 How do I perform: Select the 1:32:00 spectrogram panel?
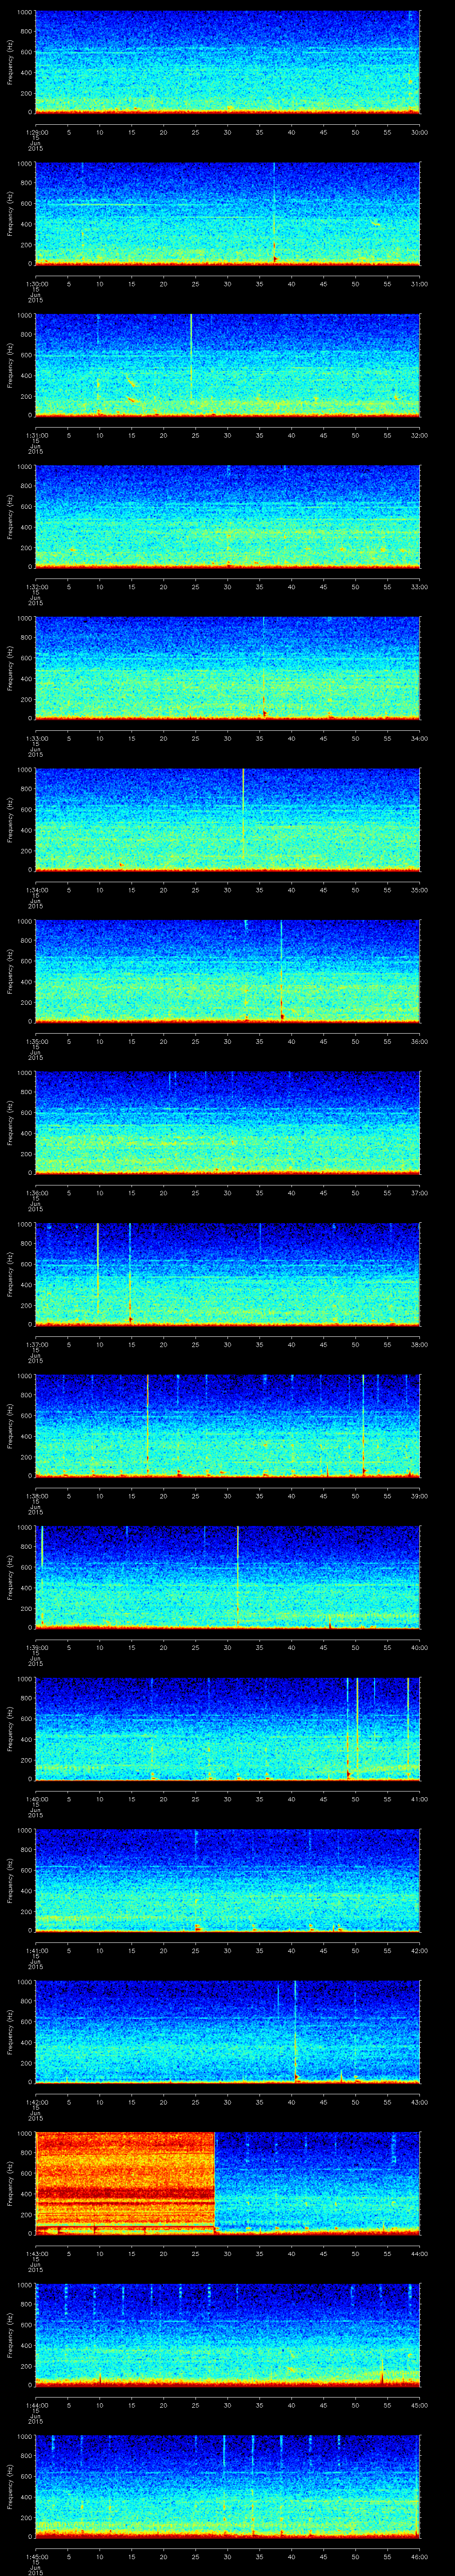click(x=227, y=516)
